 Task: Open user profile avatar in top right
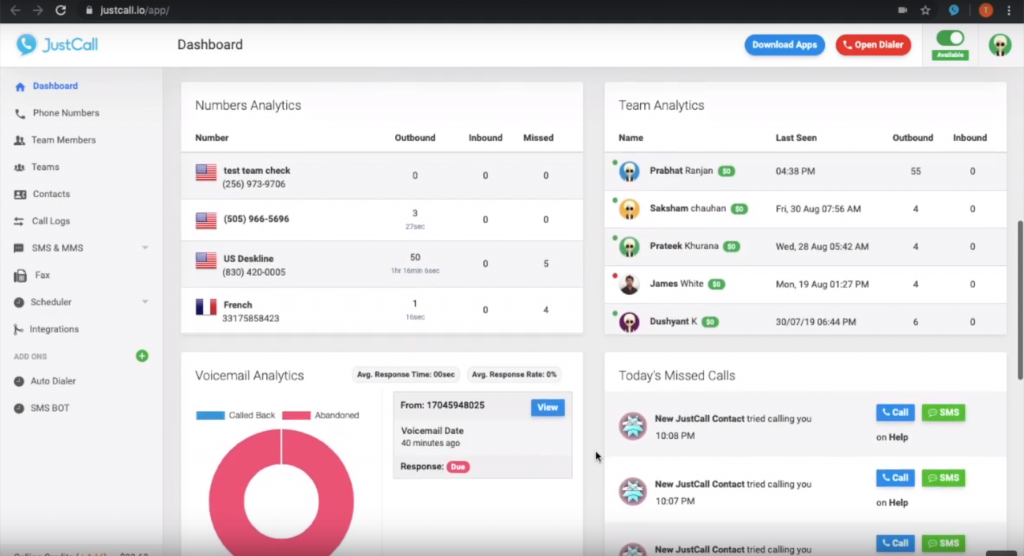(x=999, y=45)
